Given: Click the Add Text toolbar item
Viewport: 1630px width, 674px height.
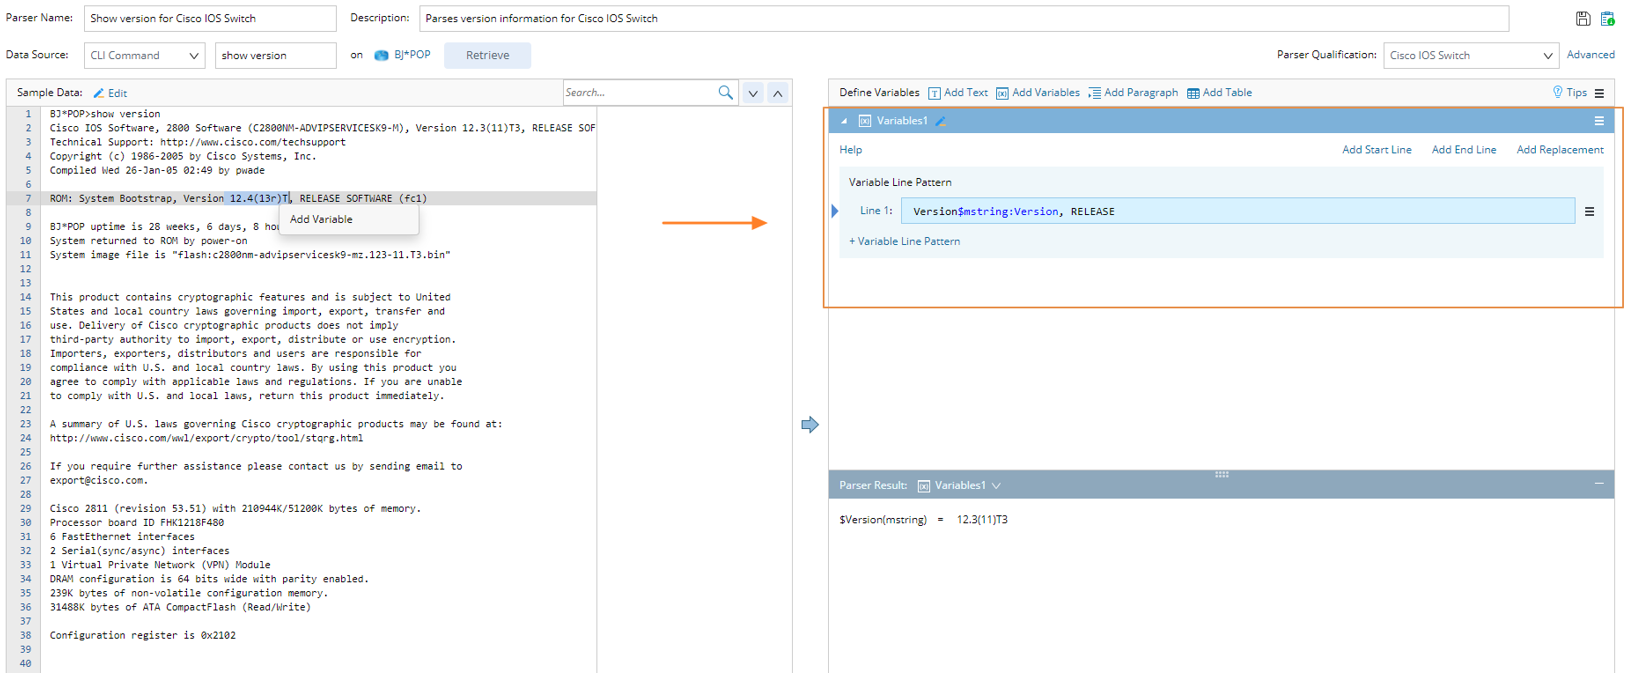Looking at the screenshot, I should point(958,93).
